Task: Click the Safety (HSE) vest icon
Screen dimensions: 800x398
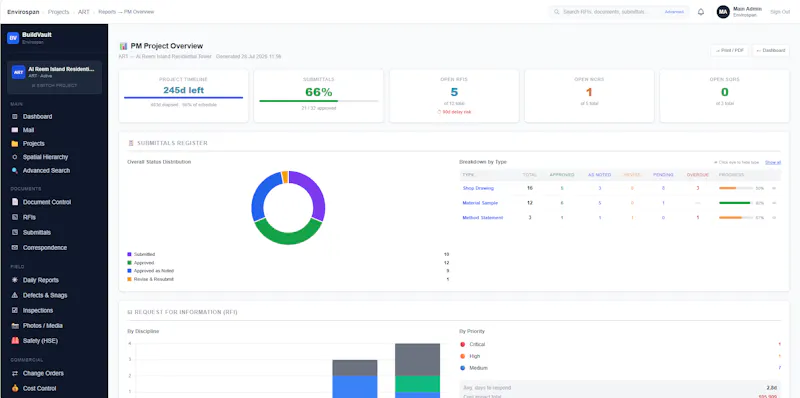Action: (x=14, y=341)
